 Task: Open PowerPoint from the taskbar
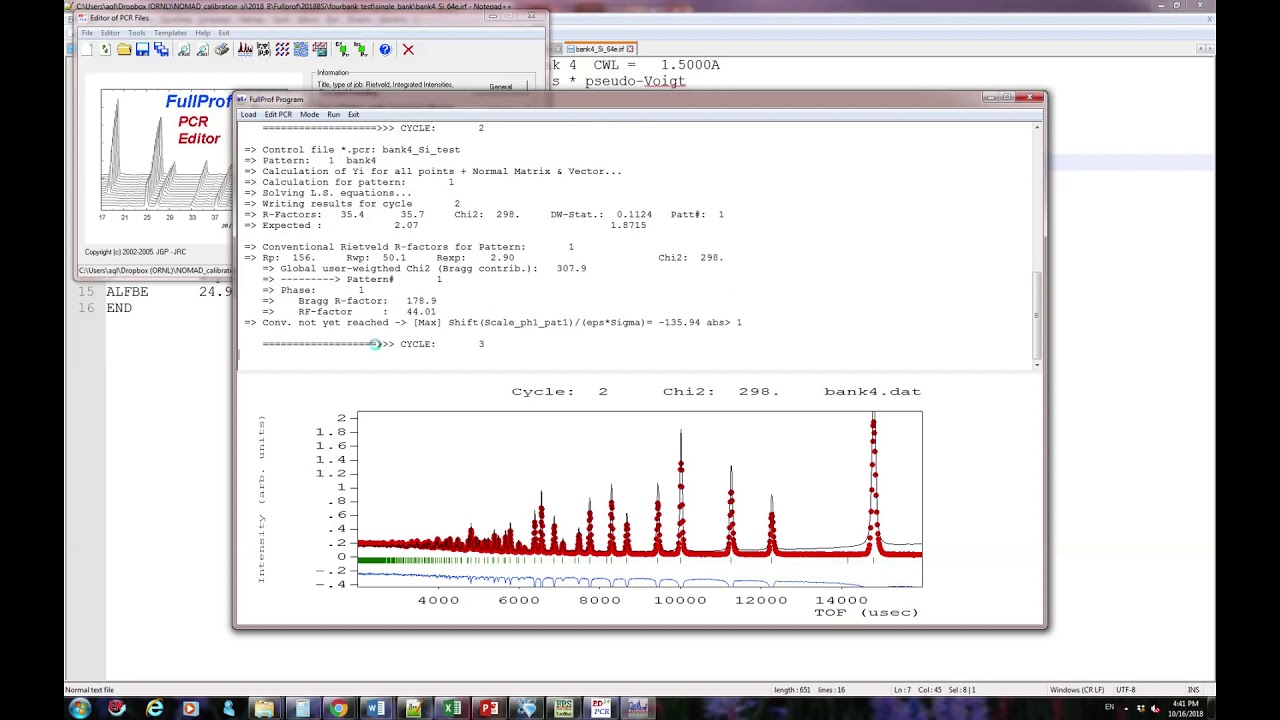(488, 708)
